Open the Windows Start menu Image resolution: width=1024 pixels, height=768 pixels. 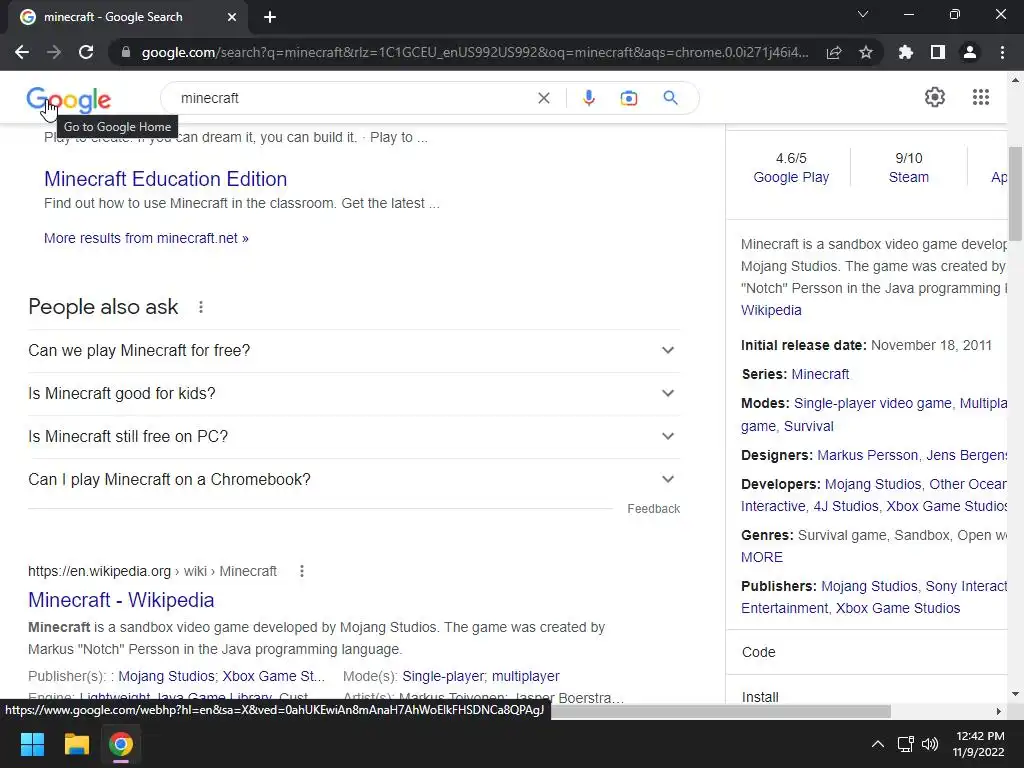(32, 744)
